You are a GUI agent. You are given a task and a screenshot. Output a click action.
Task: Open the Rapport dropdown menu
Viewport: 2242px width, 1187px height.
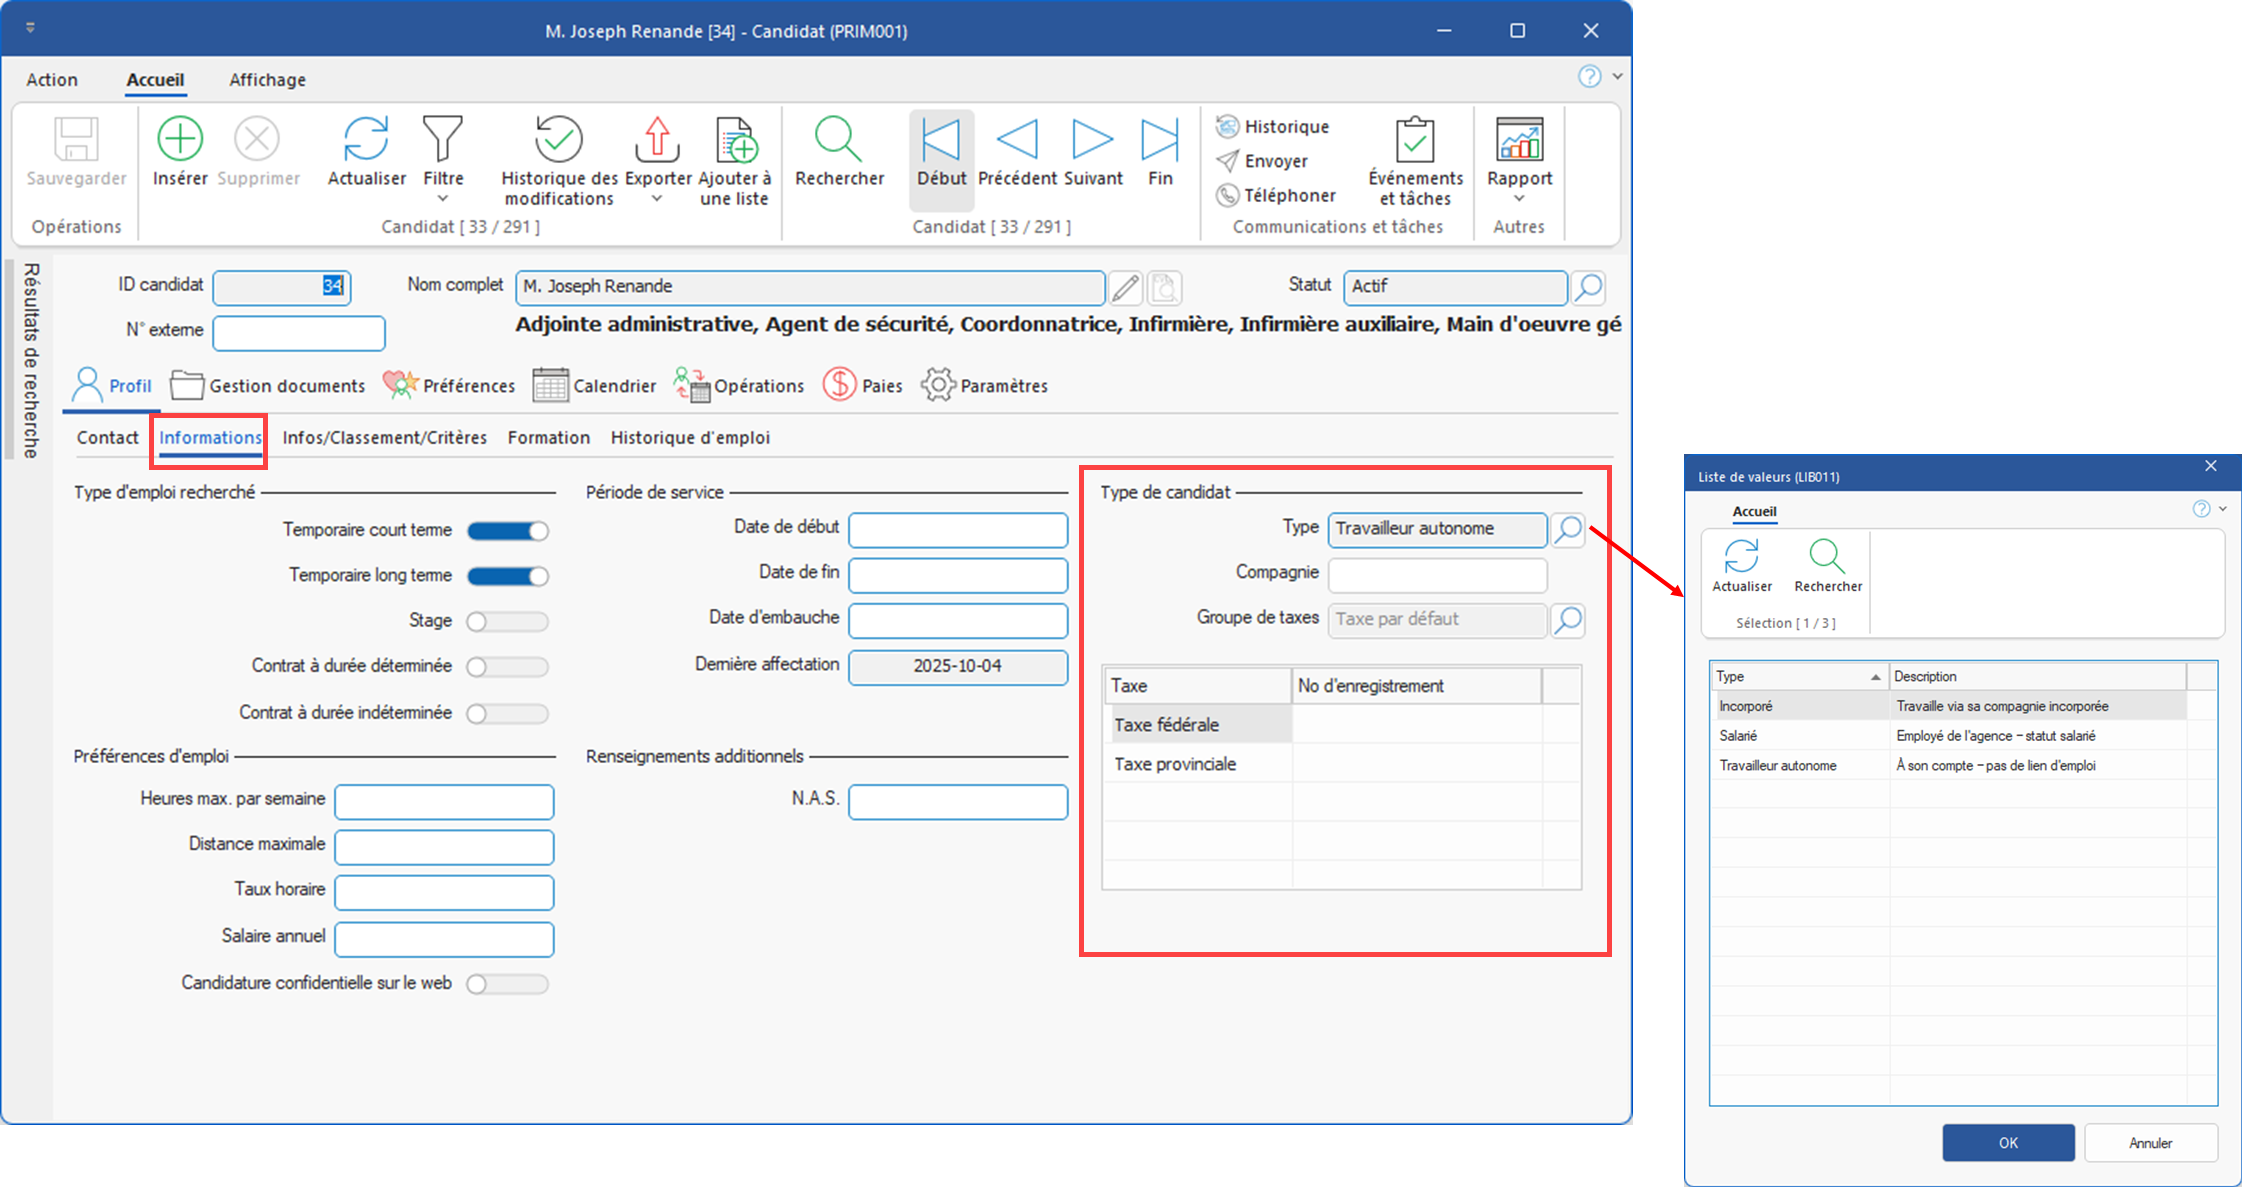click(1519, 199)
